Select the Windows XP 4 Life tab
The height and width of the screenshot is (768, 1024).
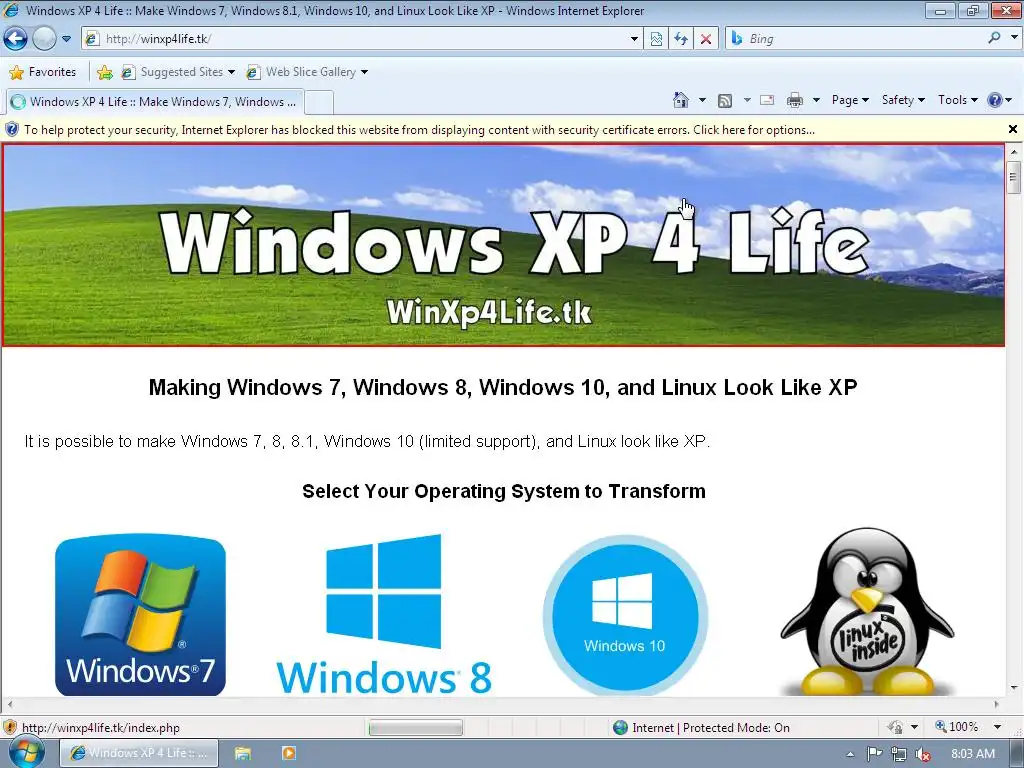(154, 102)
